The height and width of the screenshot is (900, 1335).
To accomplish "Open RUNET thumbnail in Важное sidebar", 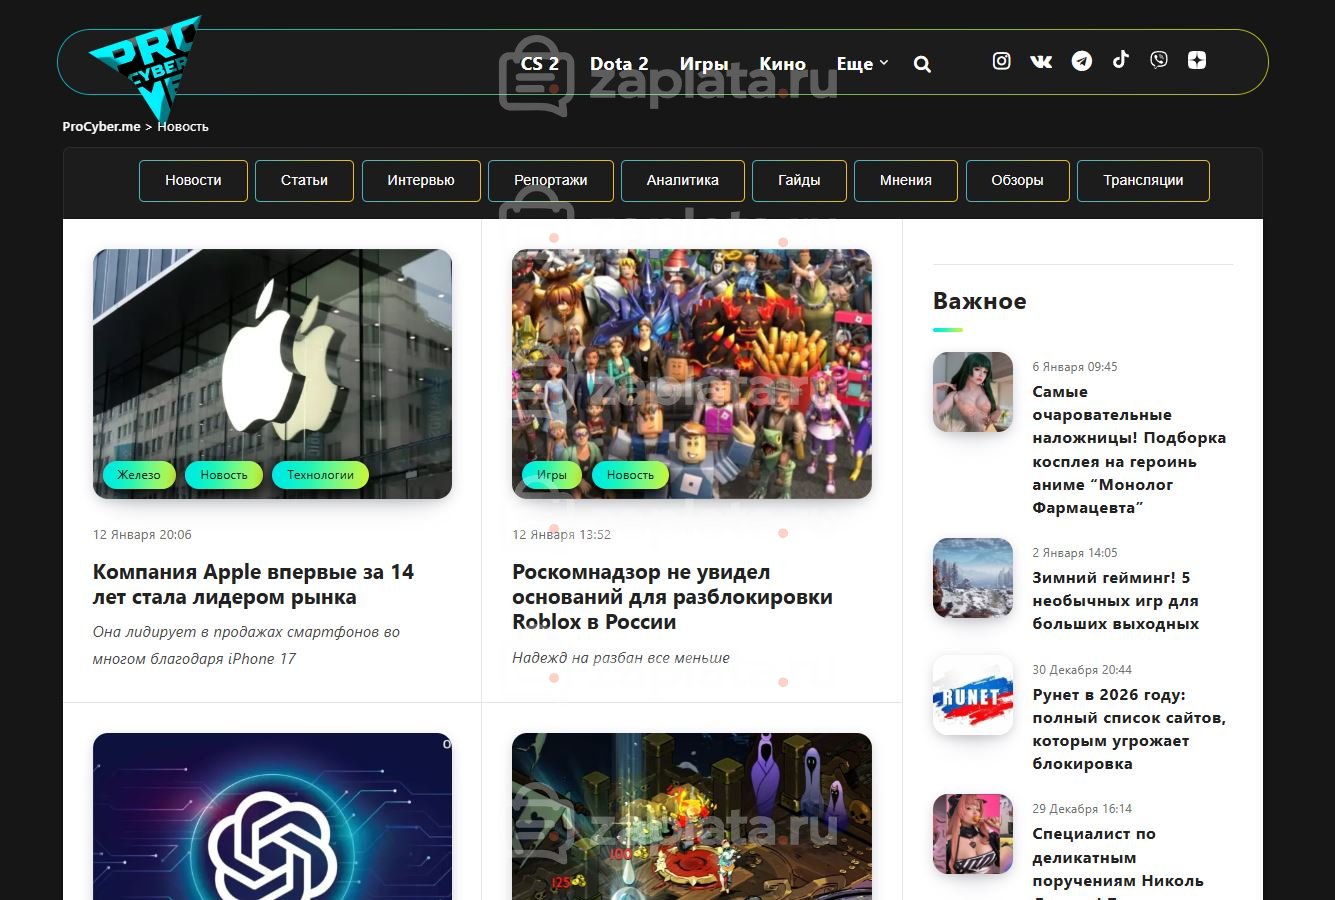I will [973, 695].
